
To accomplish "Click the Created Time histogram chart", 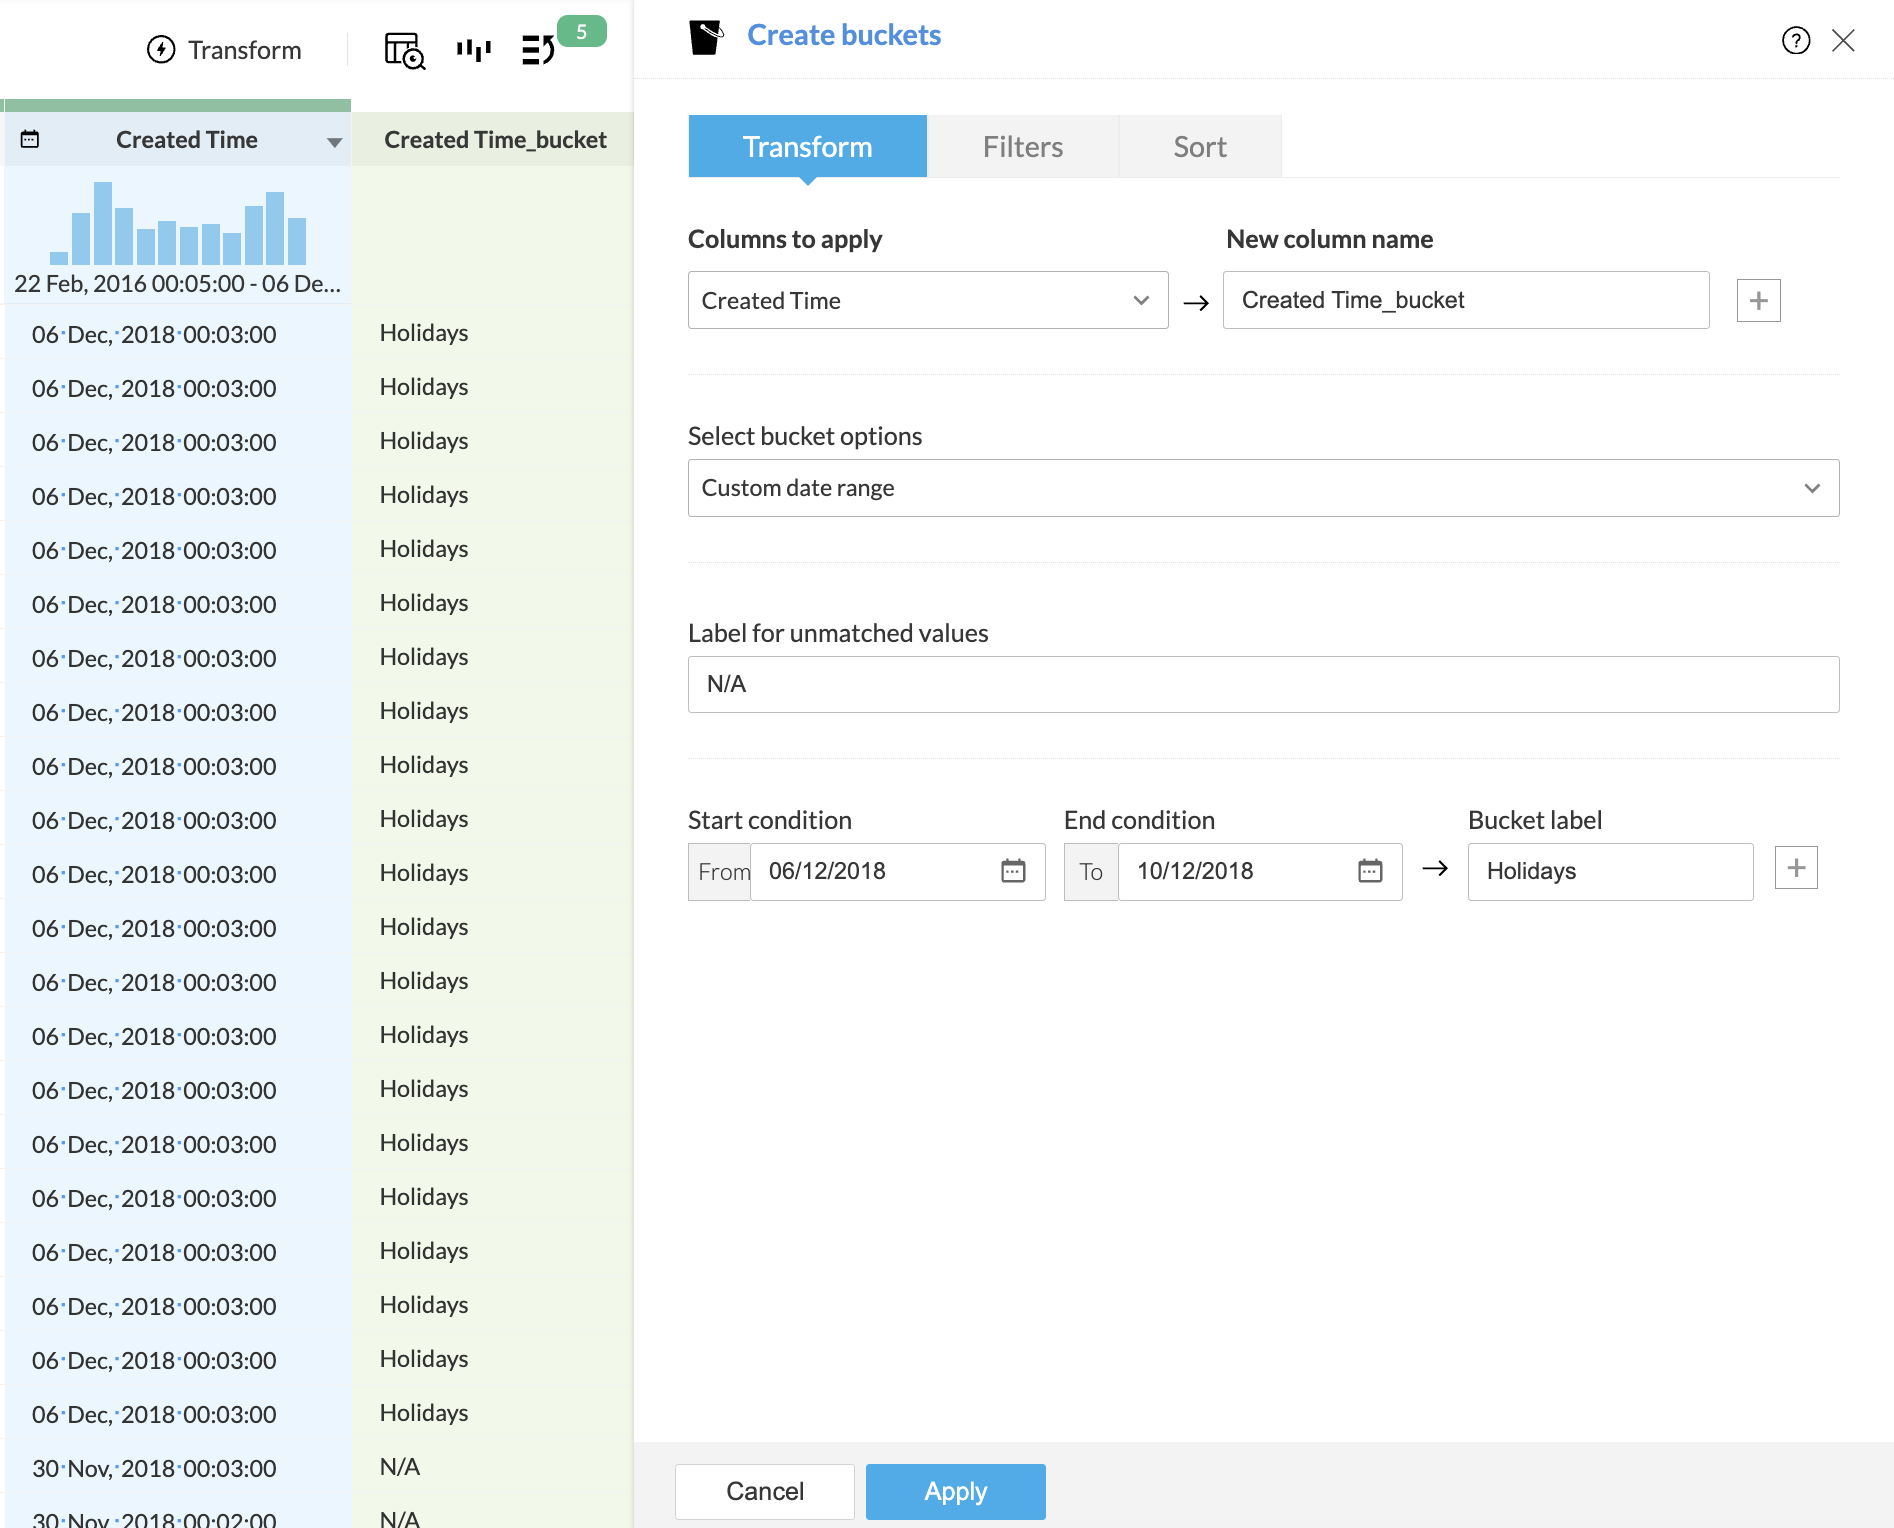I will click(178, 225).
